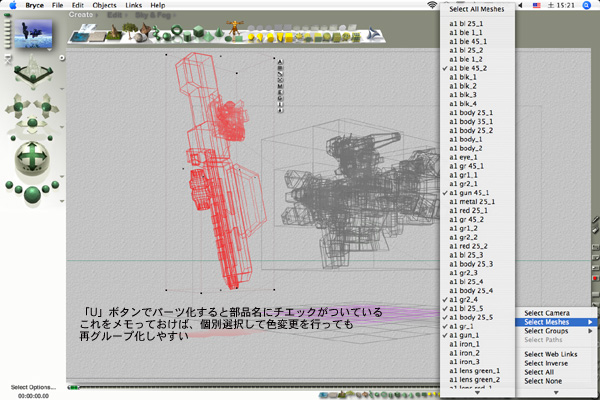Click the orange human figure icon
The width and height of the screenshot is (600, 400).
[x=234, y=28]
